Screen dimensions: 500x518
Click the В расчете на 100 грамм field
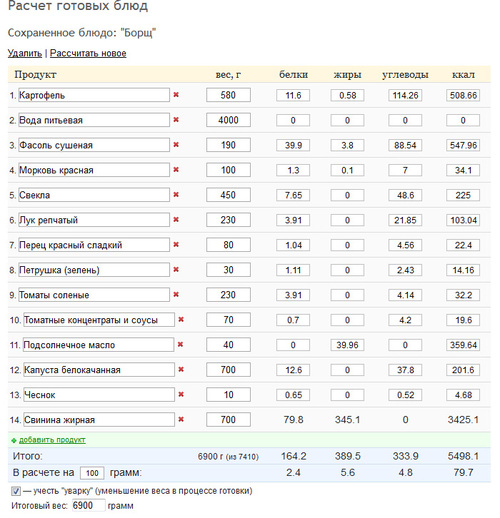[92, 473]
